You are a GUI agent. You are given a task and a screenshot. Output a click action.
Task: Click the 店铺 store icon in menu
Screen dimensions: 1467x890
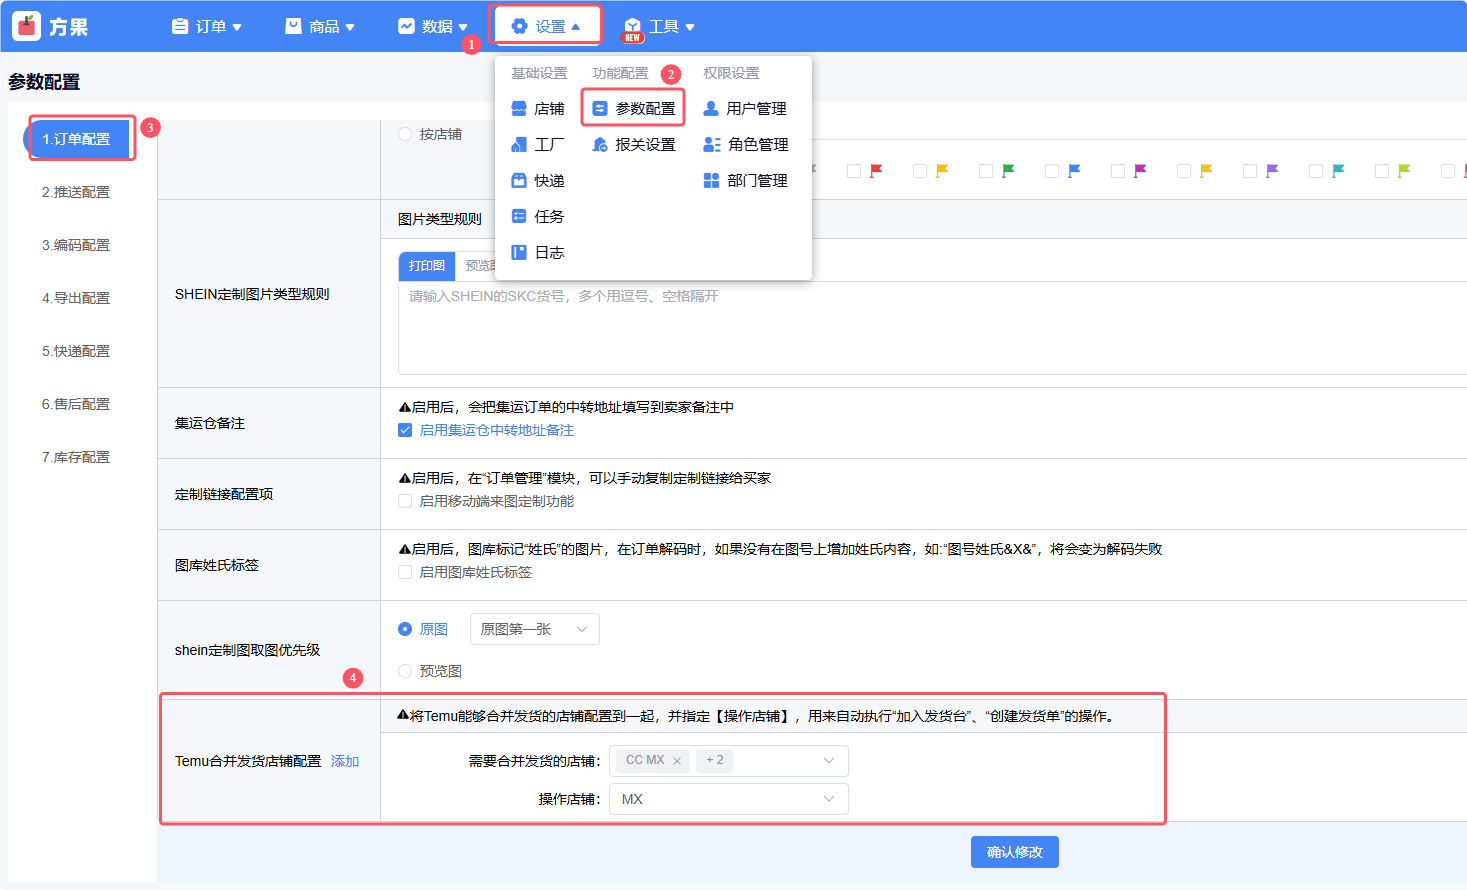pyautogui.click(x=519, y=108)
